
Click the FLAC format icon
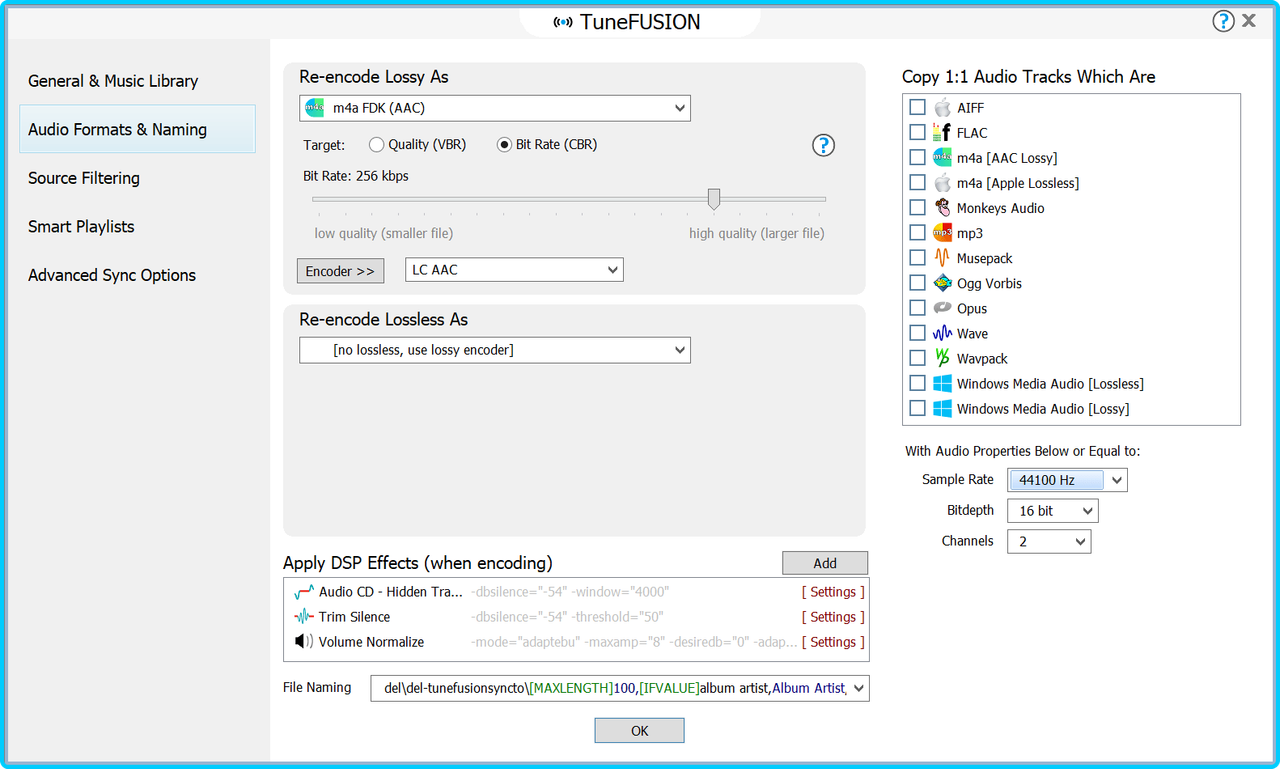(942, 132)
